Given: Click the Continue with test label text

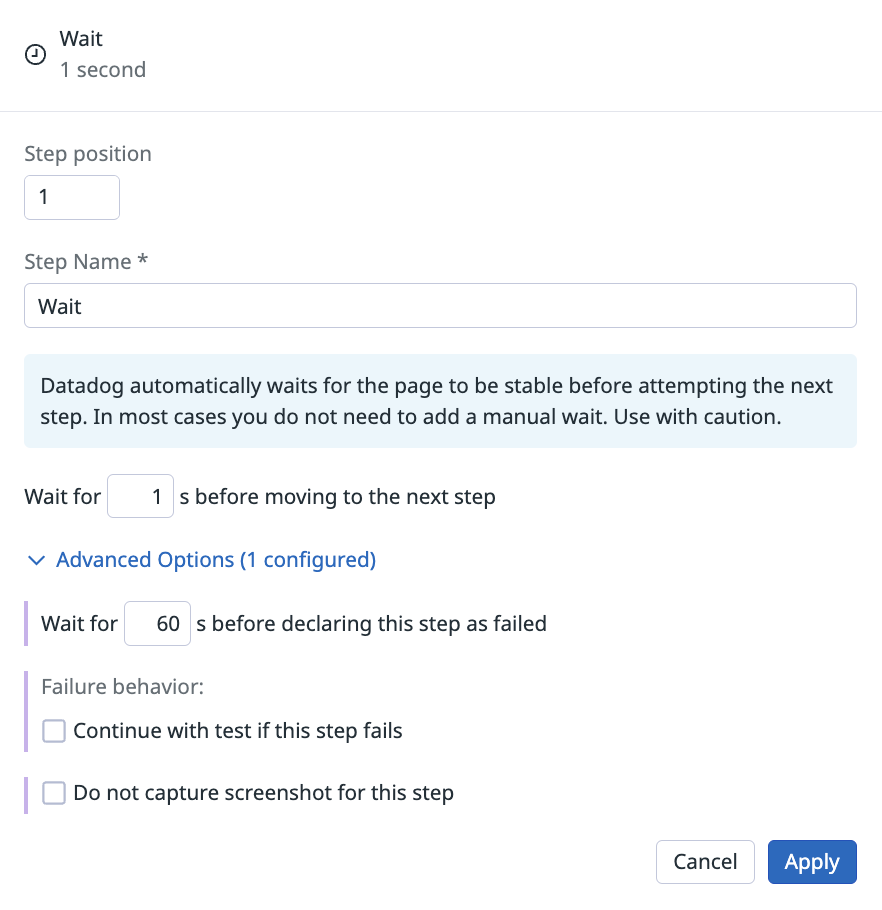Looking at the screenshot, I should point(238,731).
